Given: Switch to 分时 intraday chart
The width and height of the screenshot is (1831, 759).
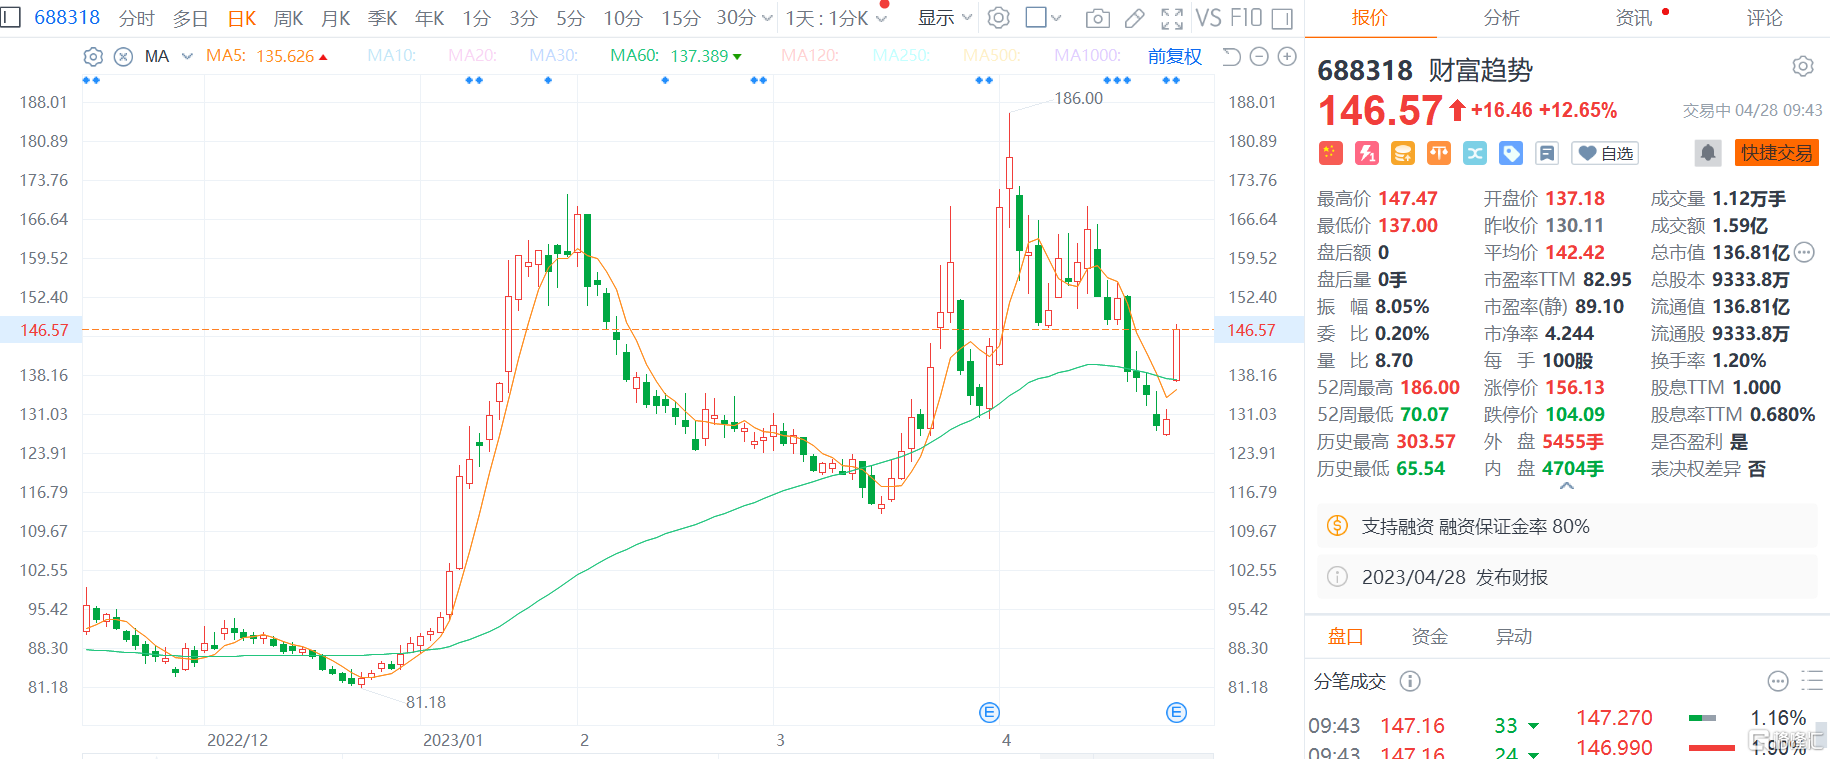Looking at the screenshot, I should point(136,18).
